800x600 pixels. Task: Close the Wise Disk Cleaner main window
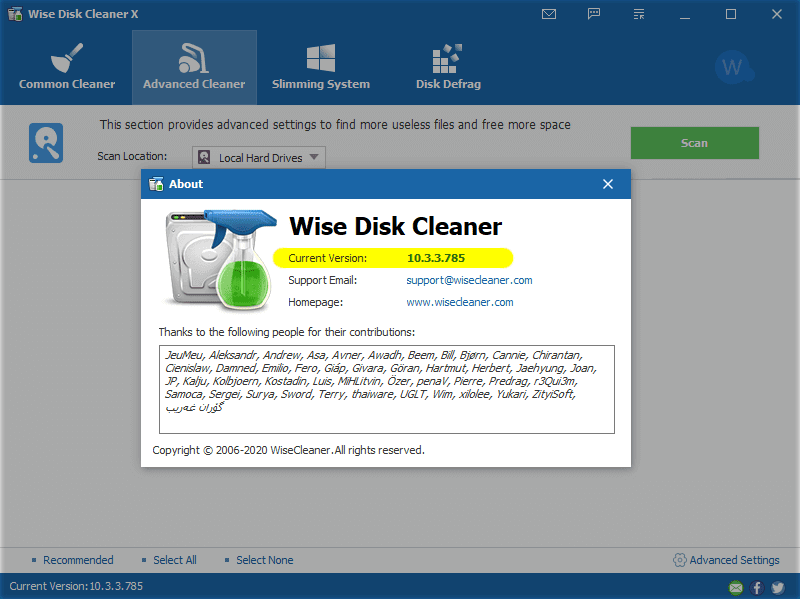(777, 14)
